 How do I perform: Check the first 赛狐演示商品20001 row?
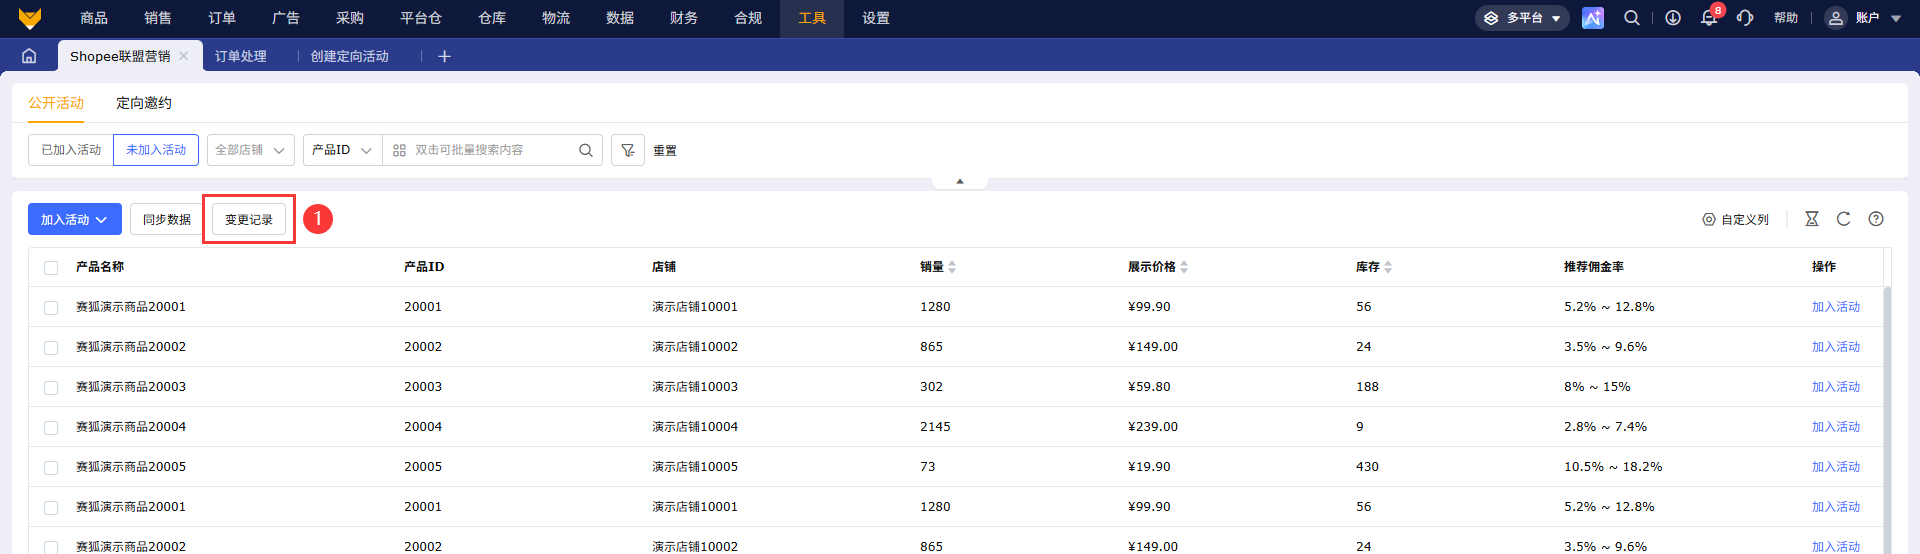(x=51, y=307)
